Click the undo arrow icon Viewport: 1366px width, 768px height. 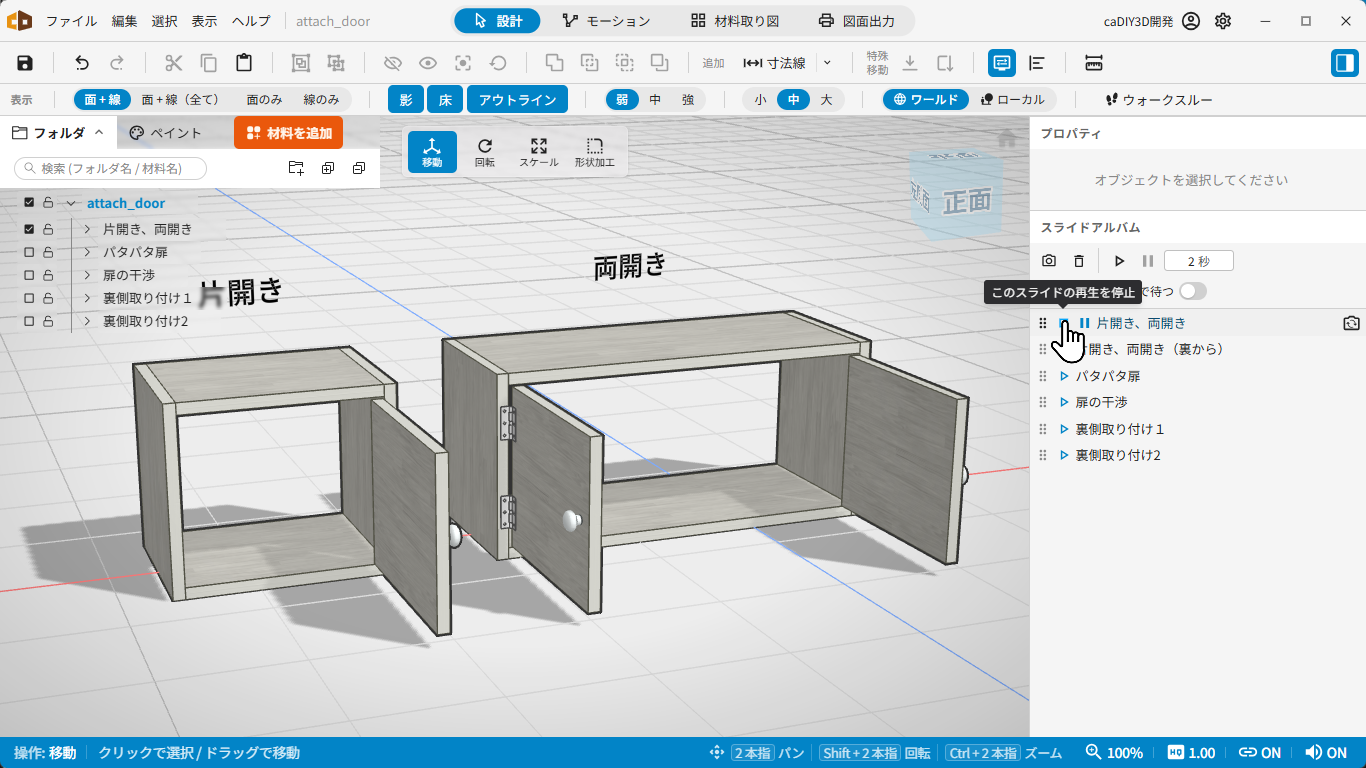[82, 63]
